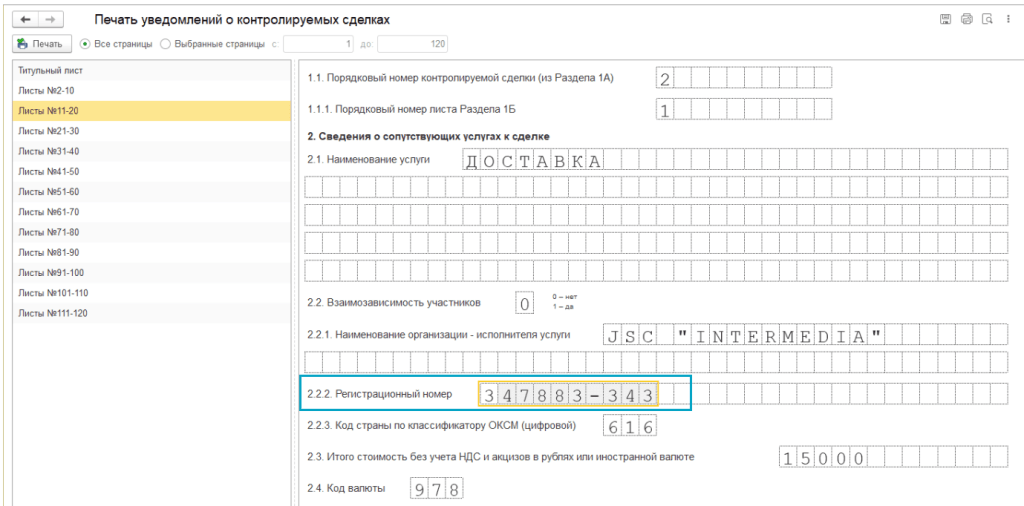Select the Выбранные страницы radio option

pos(166,44)
